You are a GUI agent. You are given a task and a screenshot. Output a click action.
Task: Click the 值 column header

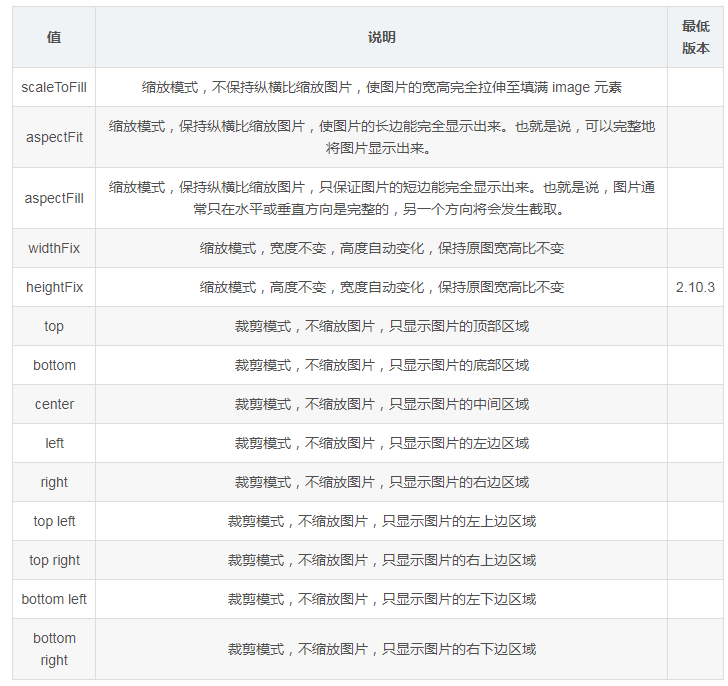click(x=54, y=37)
